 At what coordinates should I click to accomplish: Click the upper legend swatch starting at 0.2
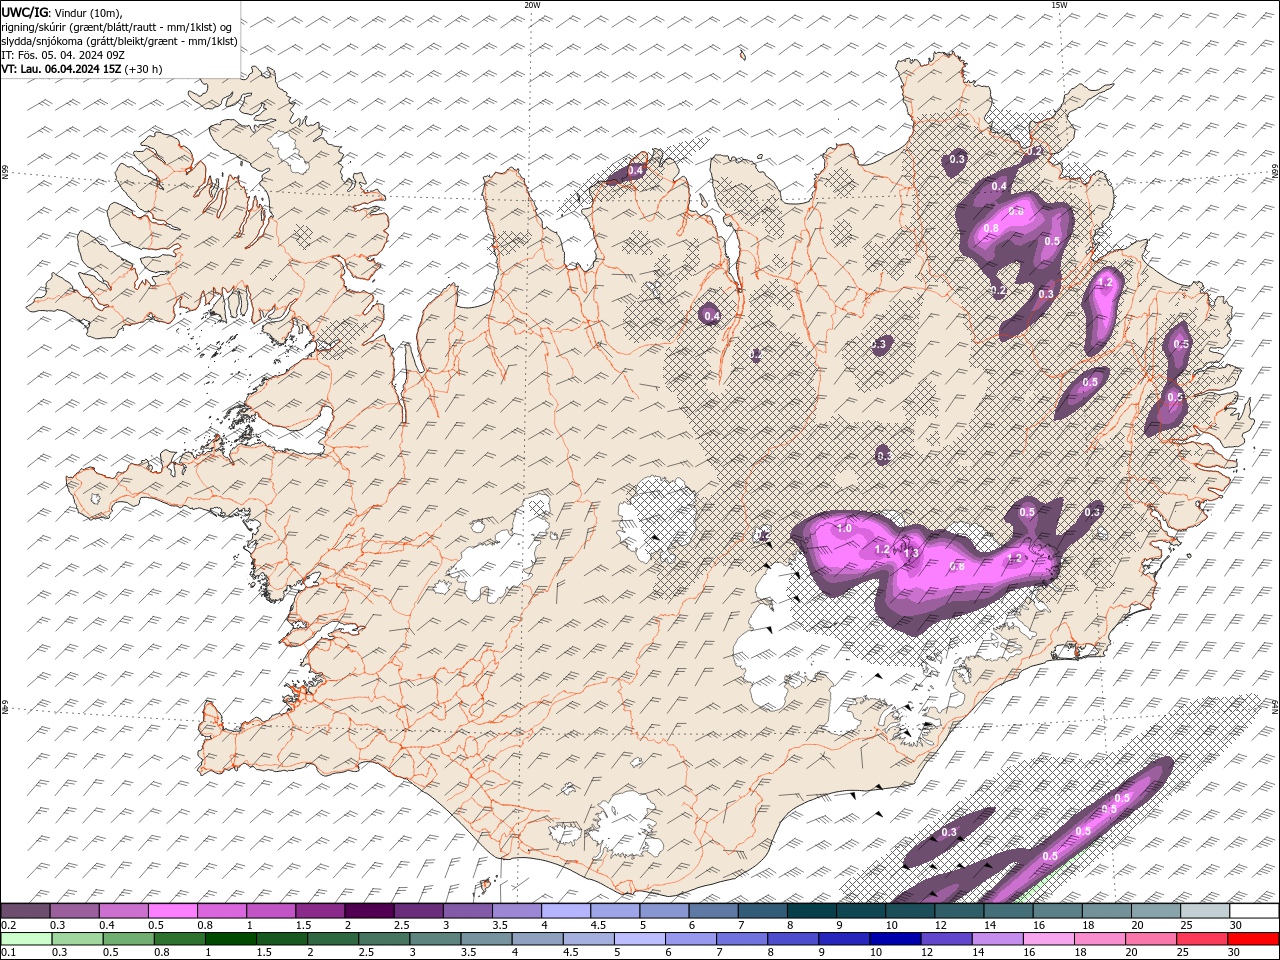(x=25, y=911)
